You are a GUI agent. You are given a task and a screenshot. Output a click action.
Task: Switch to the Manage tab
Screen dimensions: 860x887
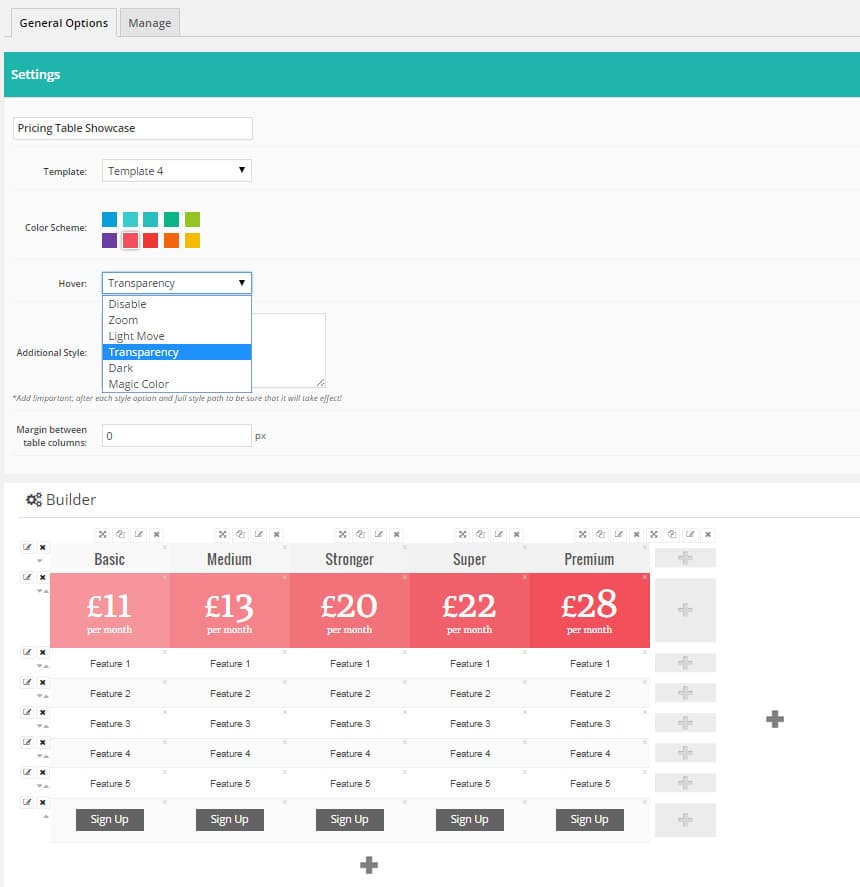pyautogui.click(x=149, y=22)
